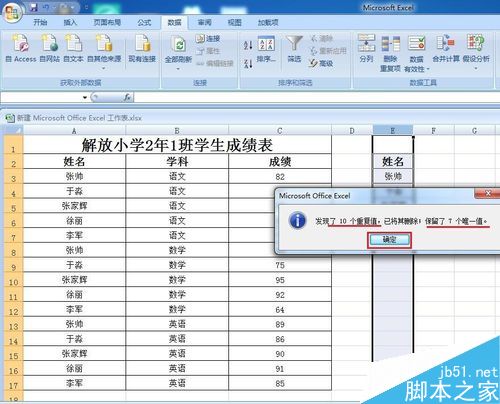Click the Sort A to Z ascending icon

pyautogui.click(x=248, y=45)
